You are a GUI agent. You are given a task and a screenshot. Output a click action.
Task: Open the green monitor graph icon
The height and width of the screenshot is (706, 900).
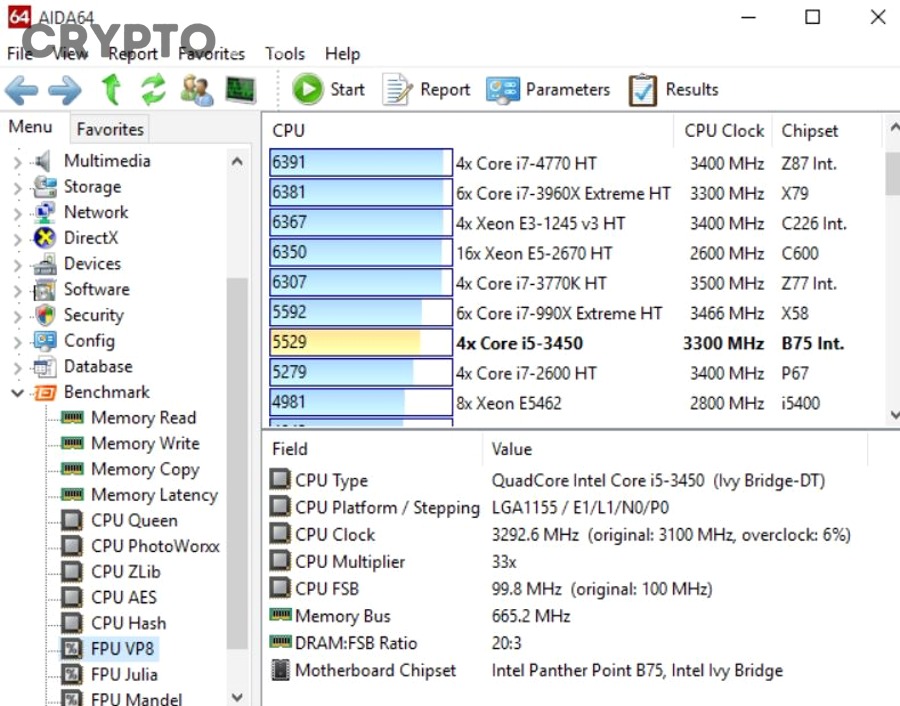240,90
